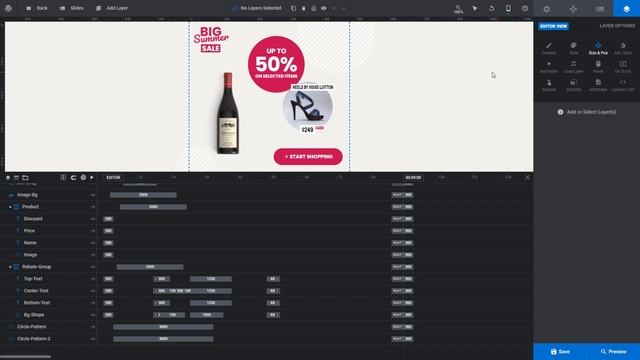Go Back to the overview
The image size is (640, 360).
(37, 8)
